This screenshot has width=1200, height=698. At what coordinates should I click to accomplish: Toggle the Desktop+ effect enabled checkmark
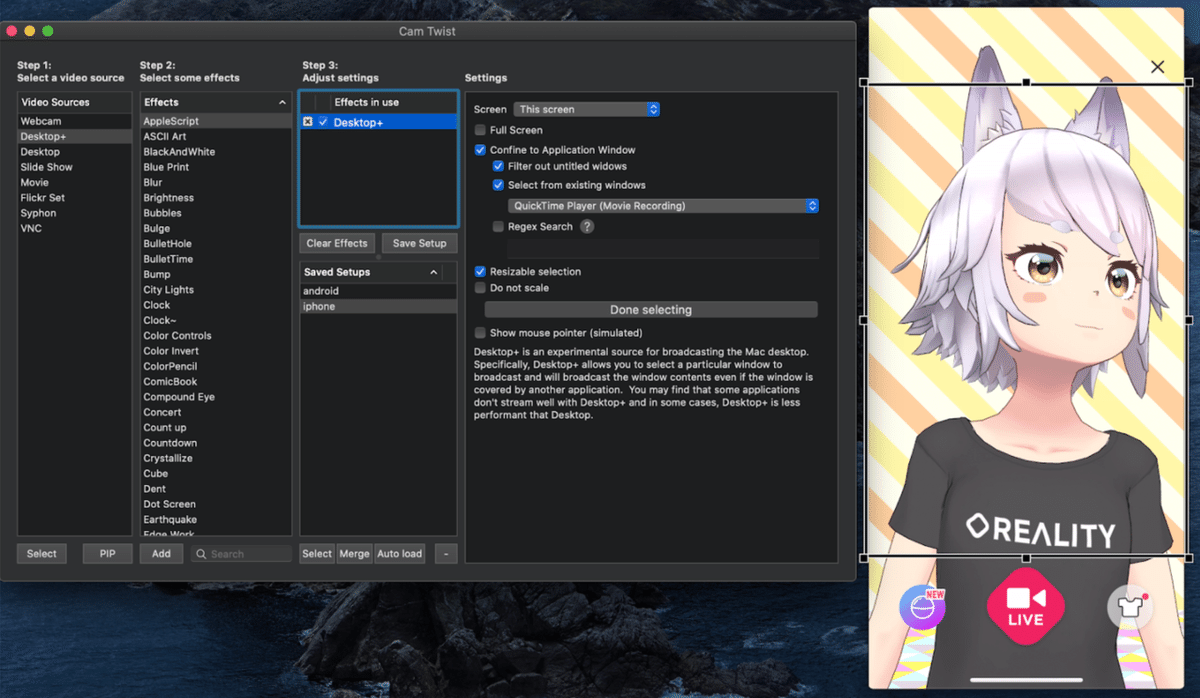pyautogui.click(x=323, y=122)
